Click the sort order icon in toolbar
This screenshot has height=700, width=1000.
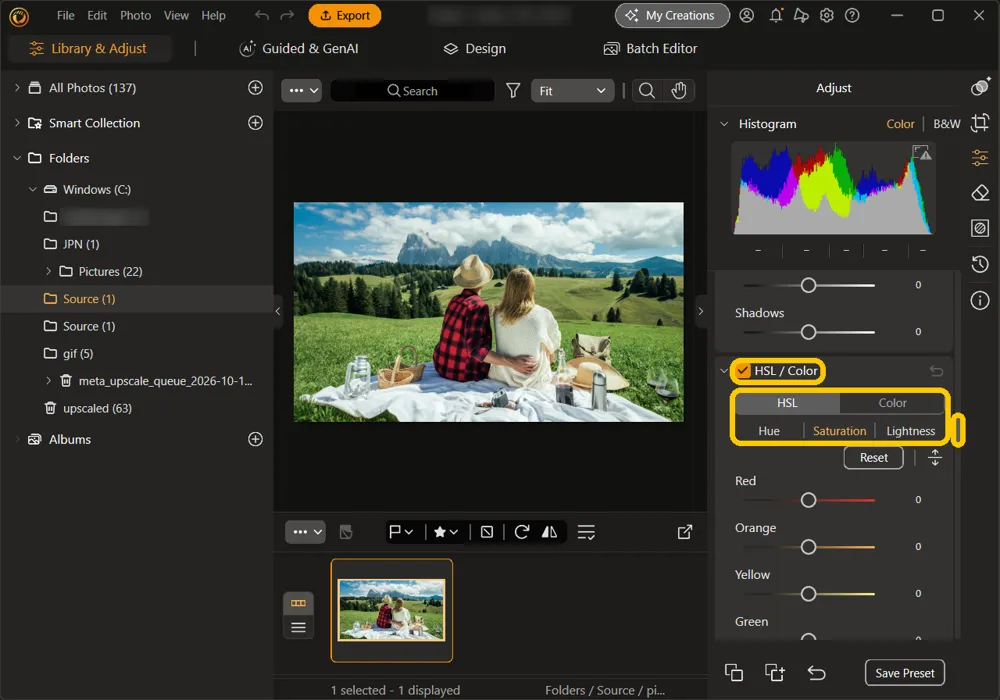pyautogui.click(x=586, y=532)
